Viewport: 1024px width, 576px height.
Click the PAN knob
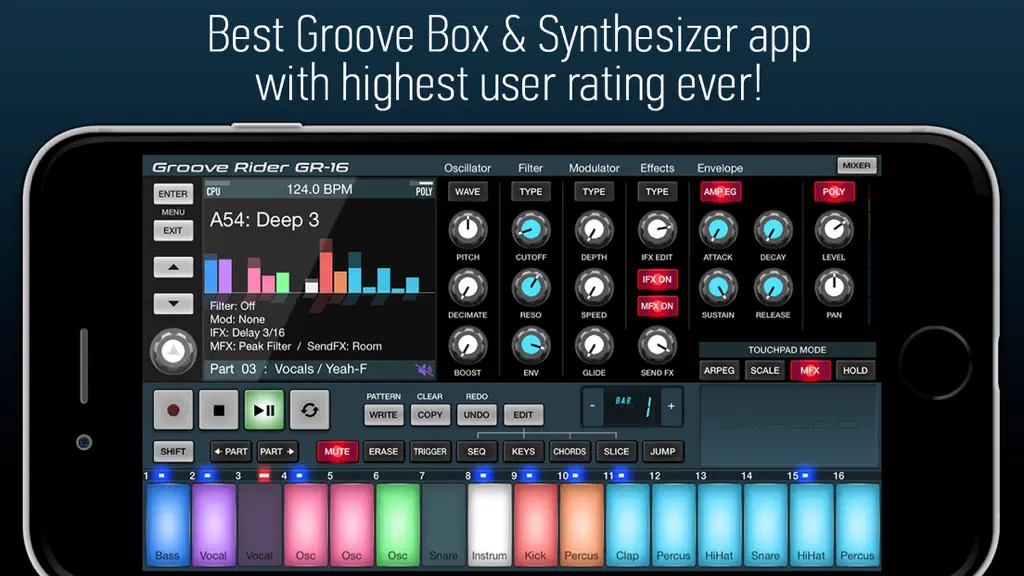pyautogui.click(x=834, y=287)
